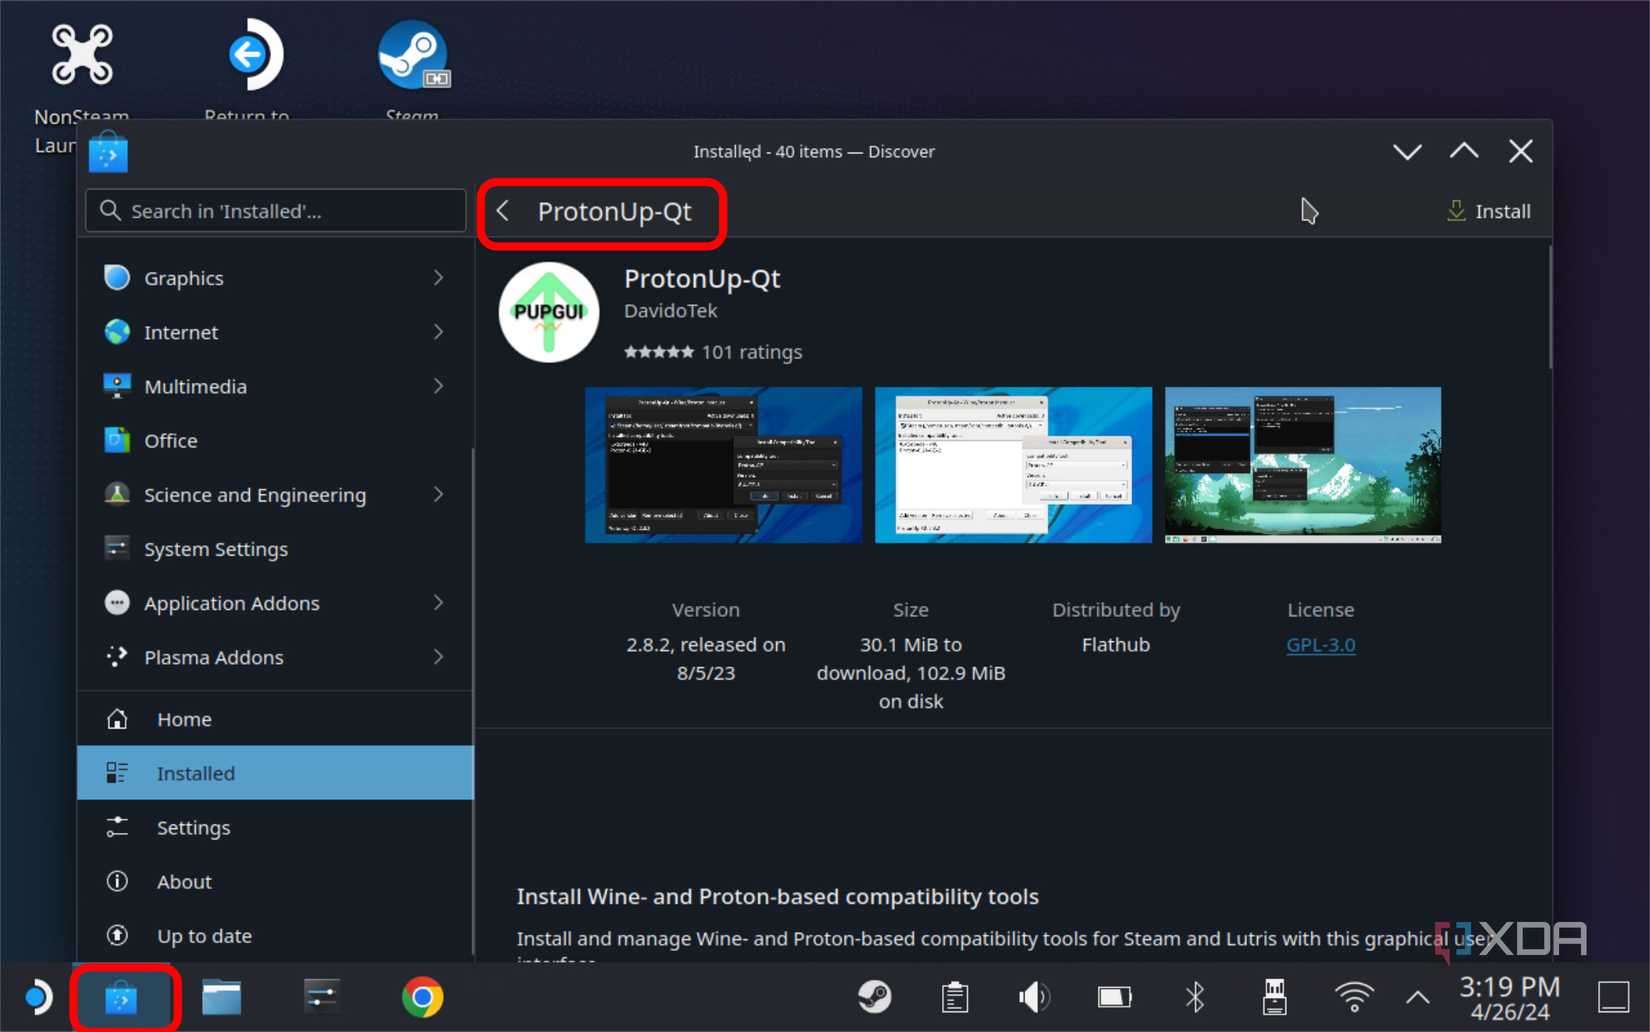Click the 30.1 MiB download size text
This screenshot has width=1650, height=1032.
[911, 673]
